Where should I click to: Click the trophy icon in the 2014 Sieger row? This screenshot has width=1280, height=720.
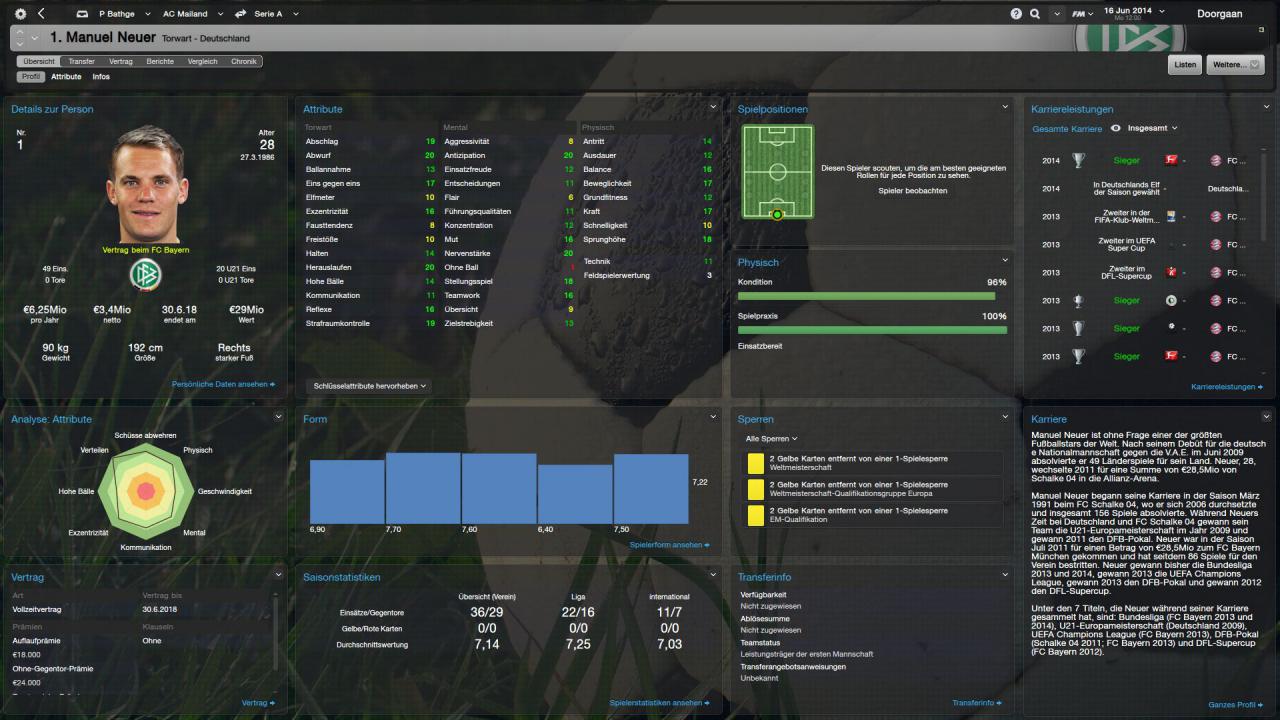[1078, 160]
